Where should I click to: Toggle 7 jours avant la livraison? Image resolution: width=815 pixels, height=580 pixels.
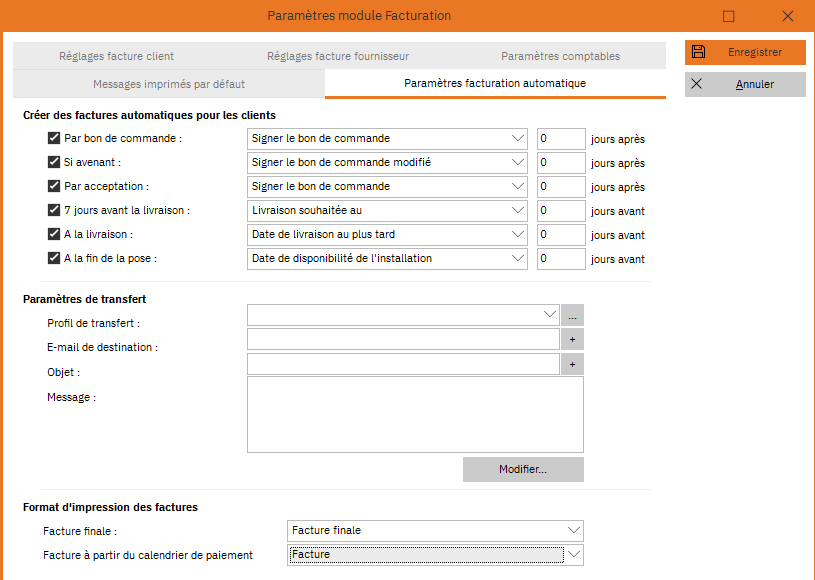(53, 210)
